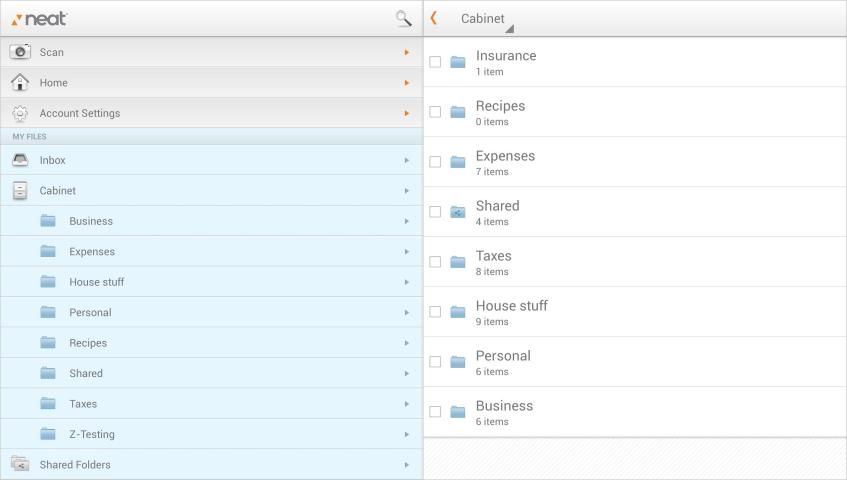The width and height of the screenshot is (847, 480).
Task: Expand the House stuff sidebar arrow
Action: [x=406, y=282]
